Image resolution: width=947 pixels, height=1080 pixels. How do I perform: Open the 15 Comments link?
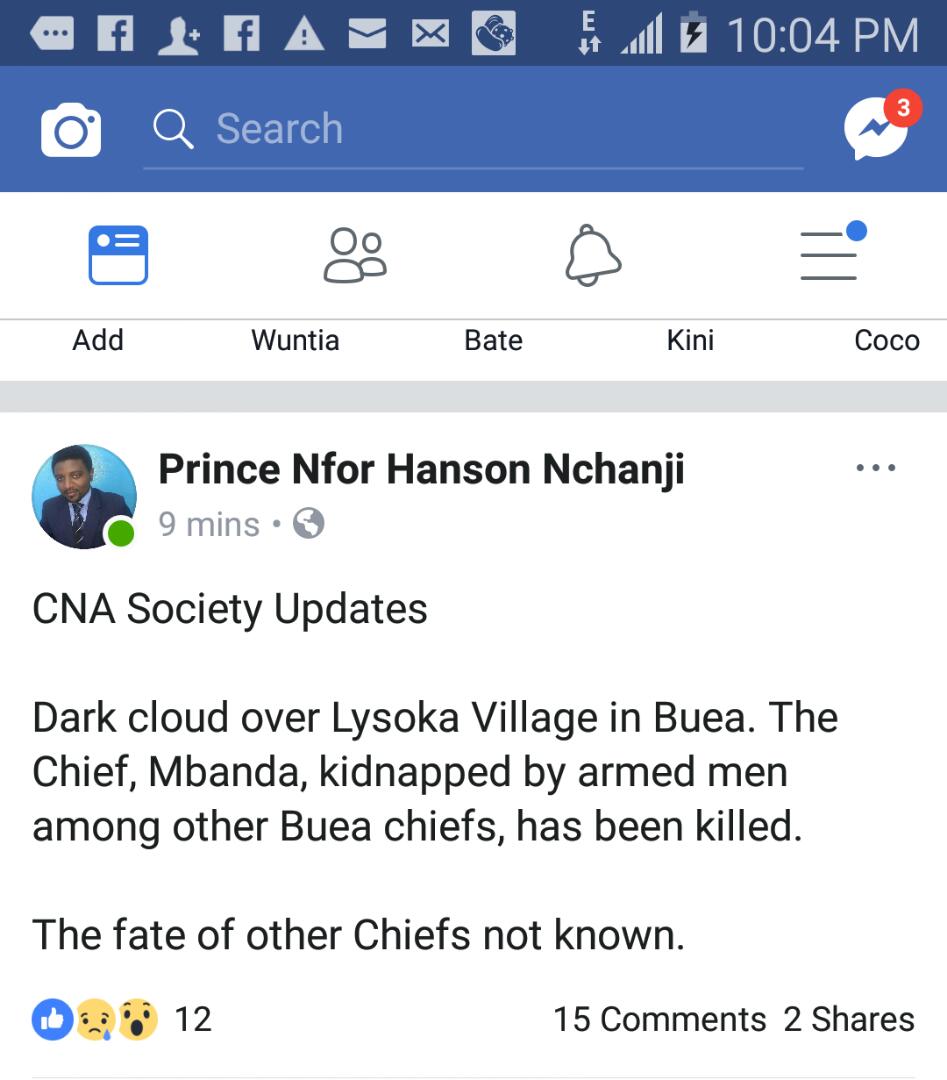(659, 1019)
